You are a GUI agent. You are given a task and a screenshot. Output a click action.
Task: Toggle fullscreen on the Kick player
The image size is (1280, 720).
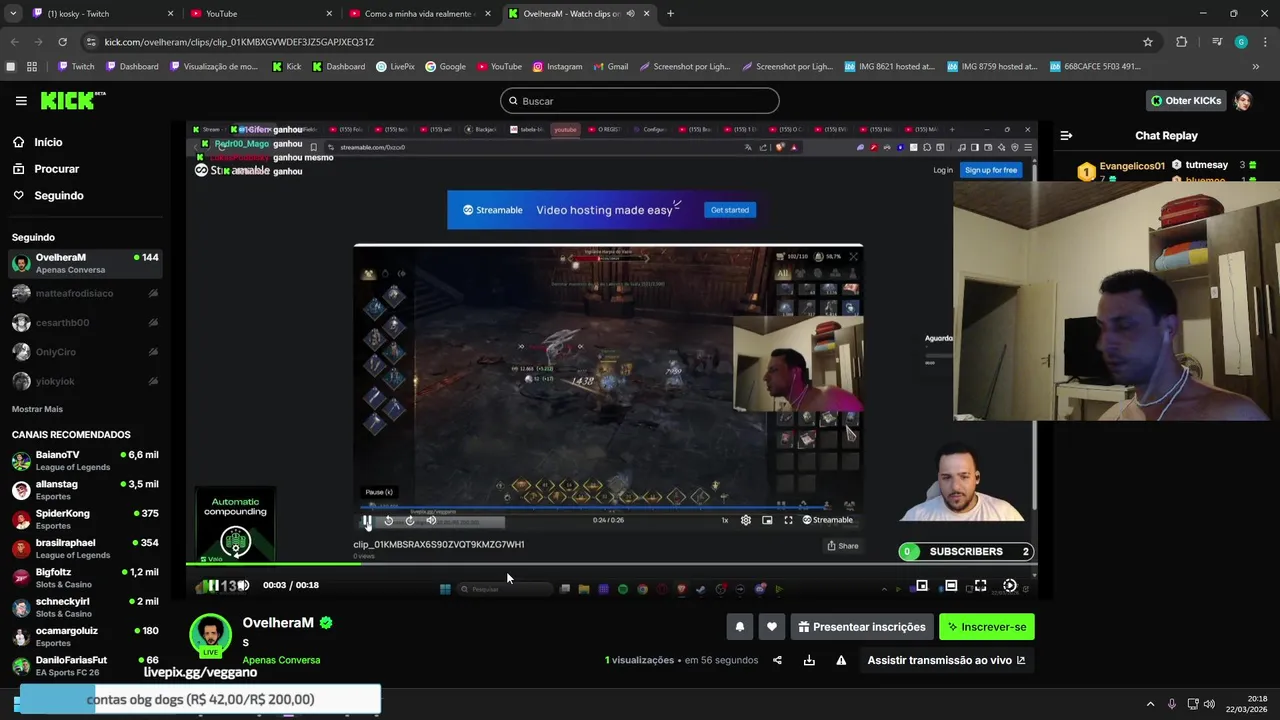click(x=980, y=586)
